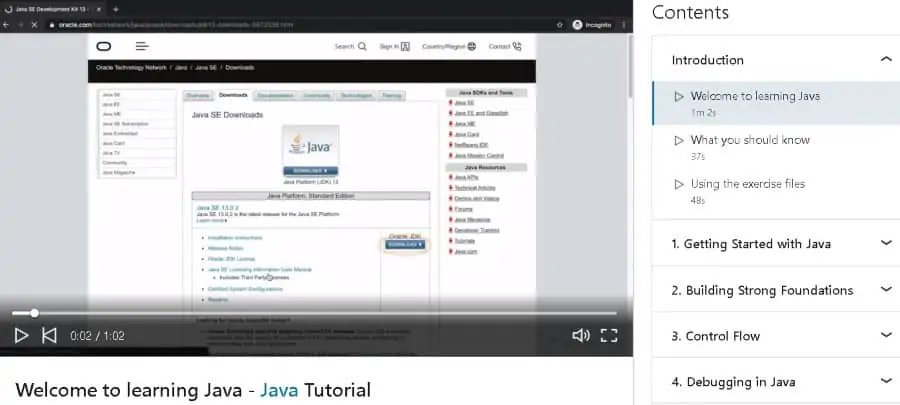Click the blue Java link in the title

[x=279, y=390]
